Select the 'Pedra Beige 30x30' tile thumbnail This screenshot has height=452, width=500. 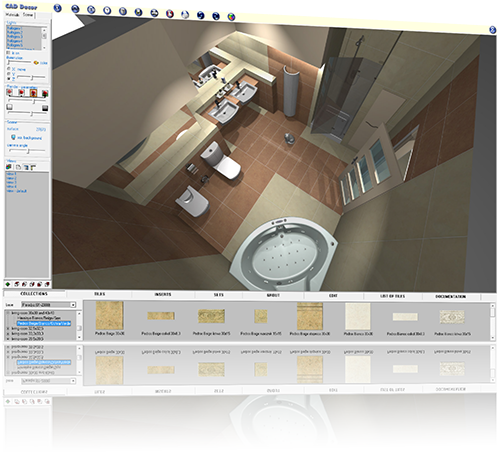click(110, 316)
